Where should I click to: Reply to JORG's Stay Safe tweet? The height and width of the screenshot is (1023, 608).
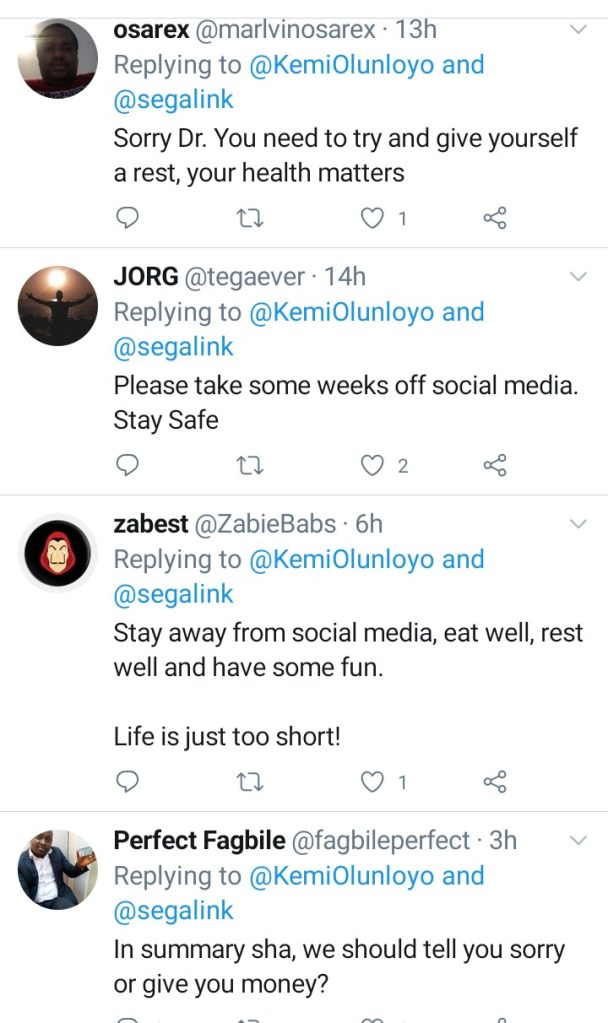[x=127, y=465]
